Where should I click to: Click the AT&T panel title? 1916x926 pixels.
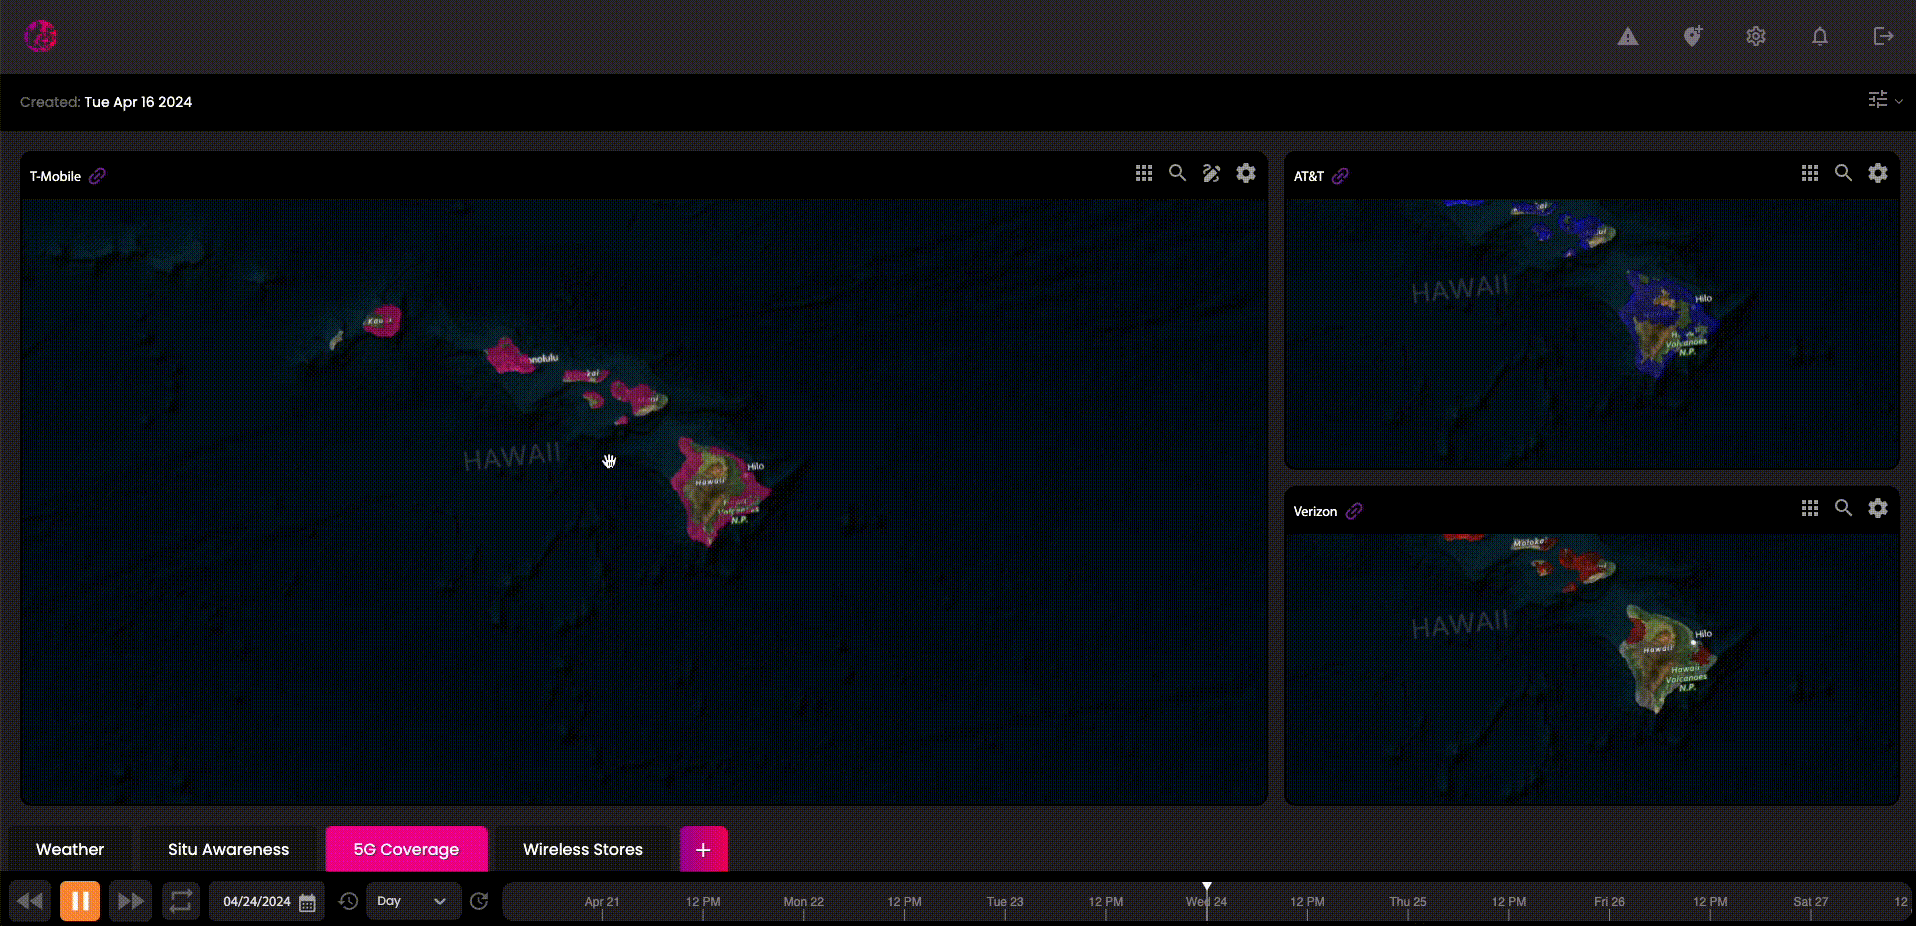click(1308, 176)
